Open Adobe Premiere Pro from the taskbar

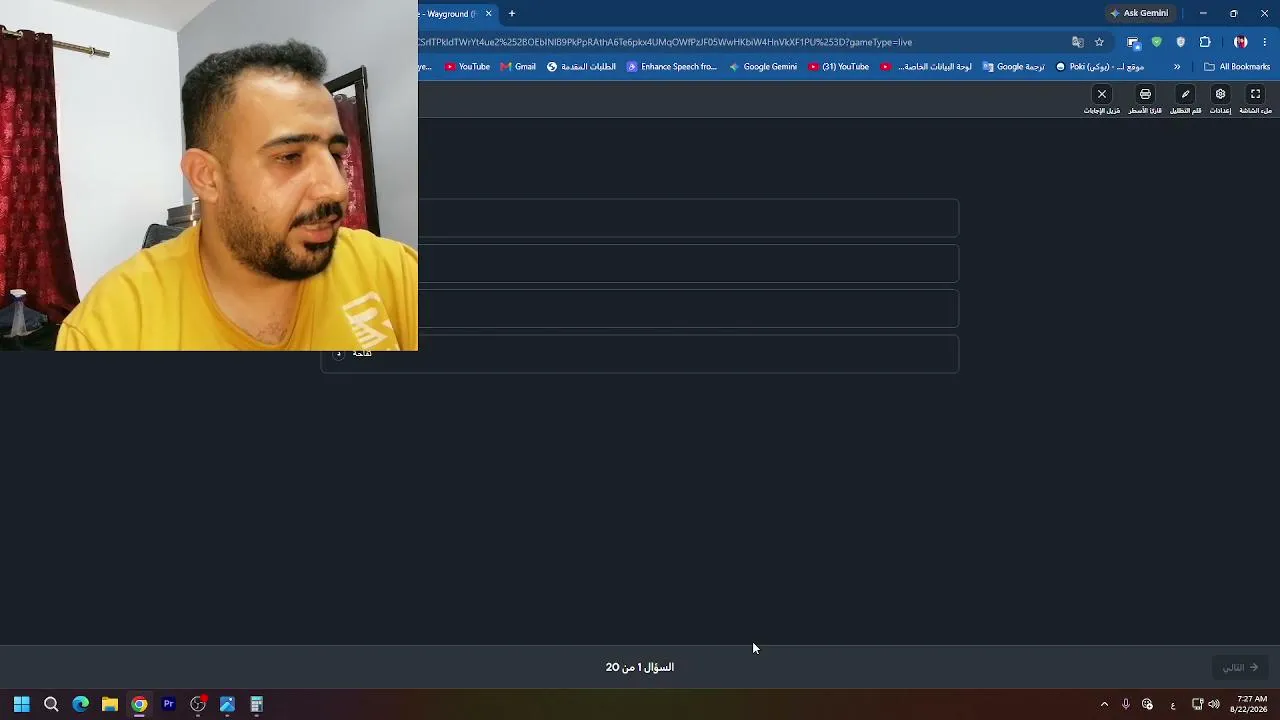(x=169, y=704)
